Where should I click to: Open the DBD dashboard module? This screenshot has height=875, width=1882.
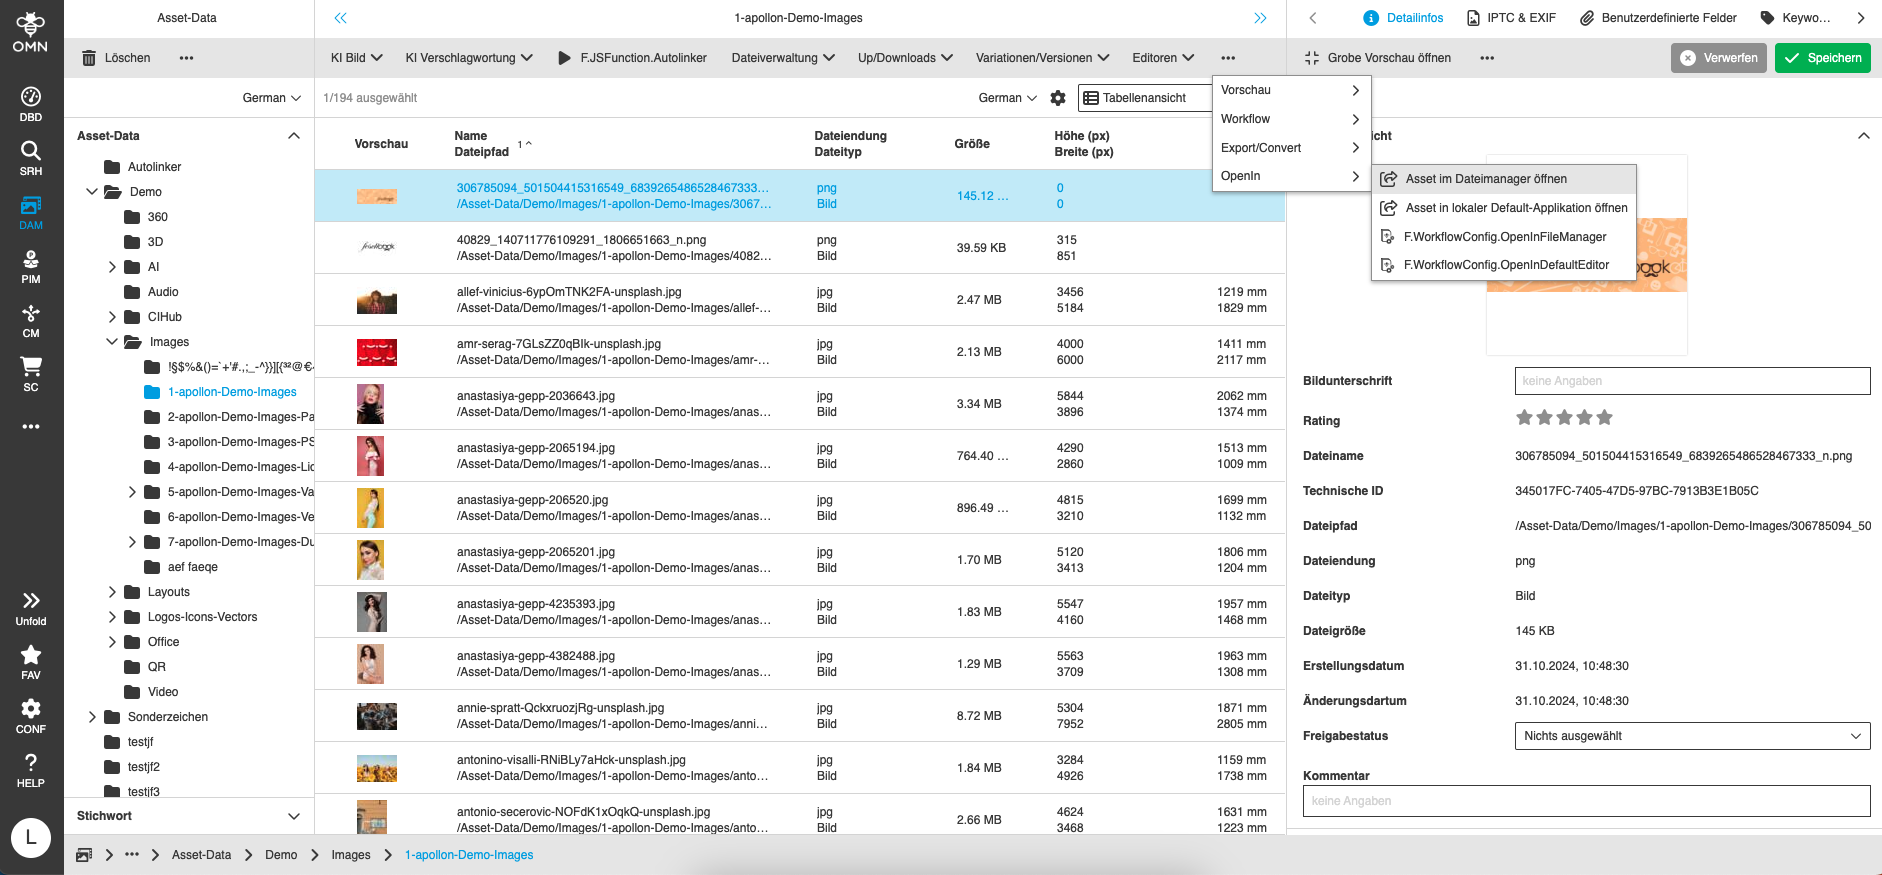click(x=31, y=104)
